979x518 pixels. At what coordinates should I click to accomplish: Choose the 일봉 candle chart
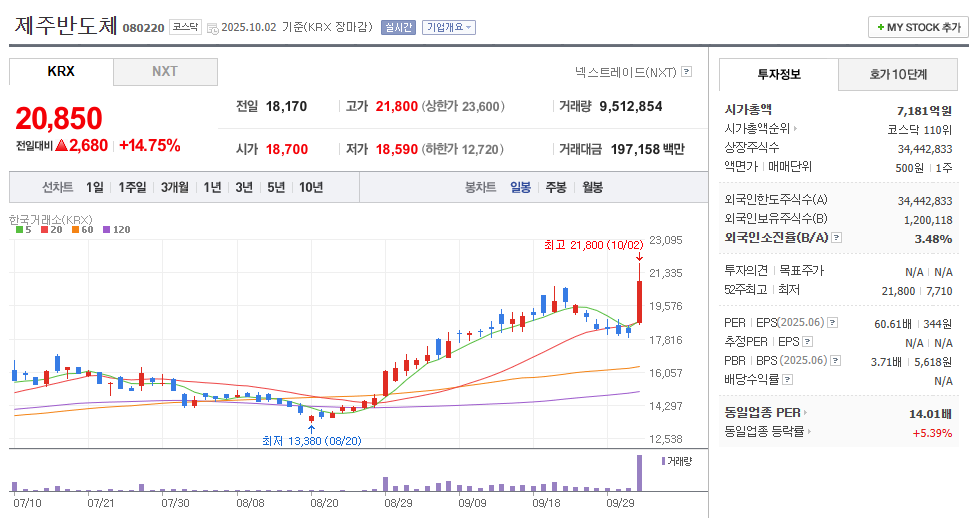[520, 187]
